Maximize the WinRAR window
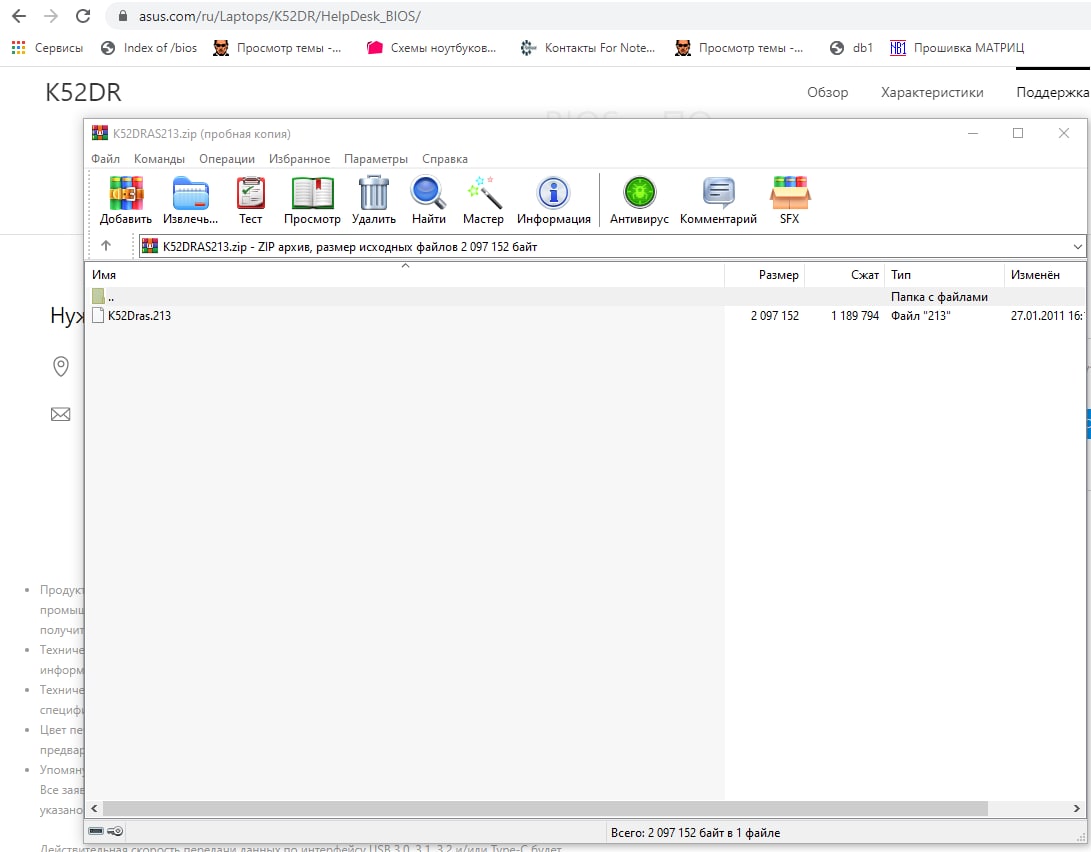Screen dimensions: 1091x852 (1018, 133)
